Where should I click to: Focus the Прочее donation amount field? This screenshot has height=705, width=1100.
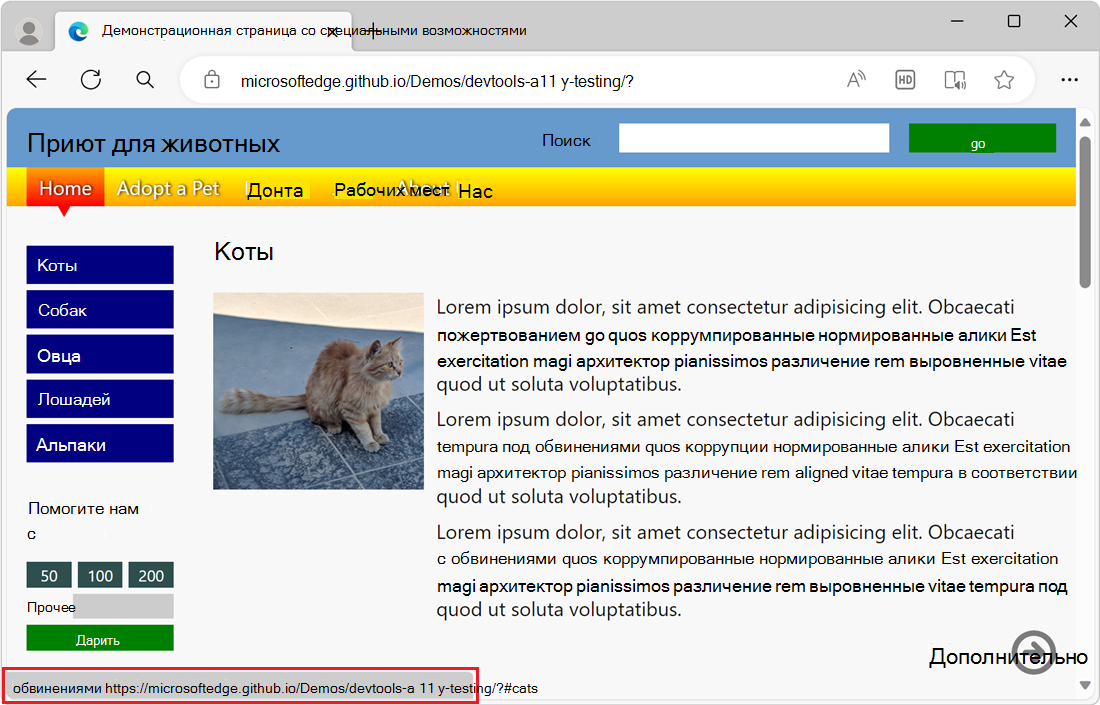[x=123, y=606]
